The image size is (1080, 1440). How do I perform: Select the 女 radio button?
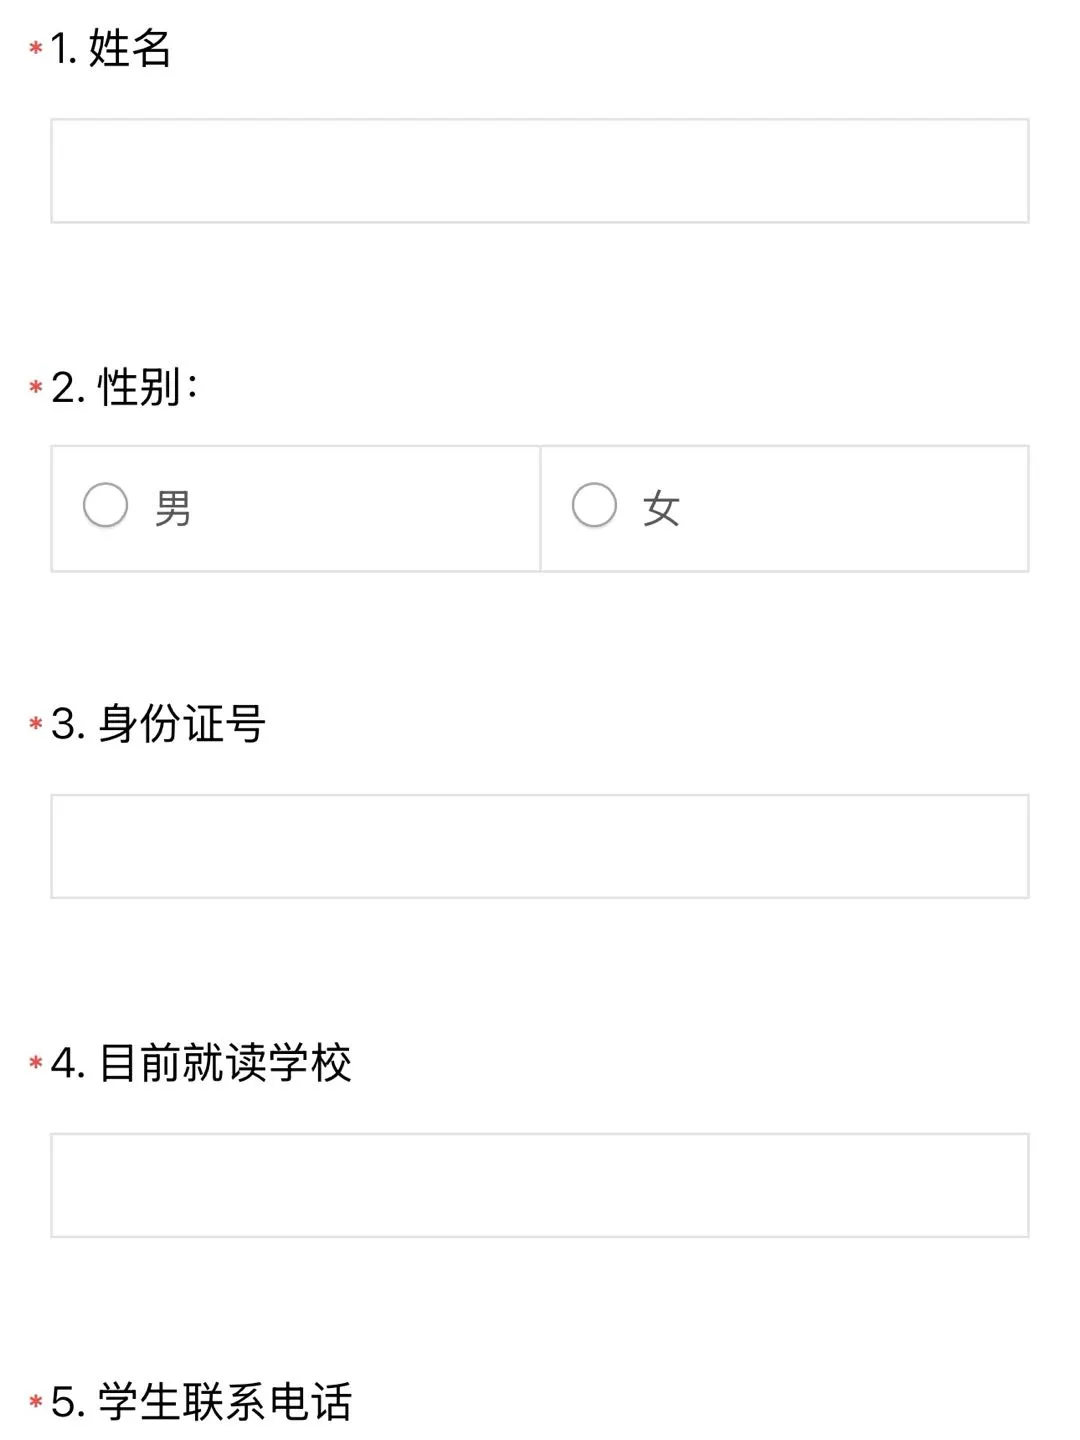pyautogui.click(x=594, y=505)
